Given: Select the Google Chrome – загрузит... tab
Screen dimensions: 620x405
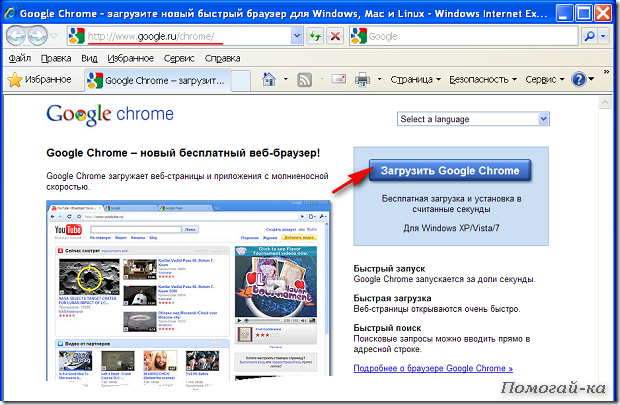Looking at the screenshot, I should (157, 80).
